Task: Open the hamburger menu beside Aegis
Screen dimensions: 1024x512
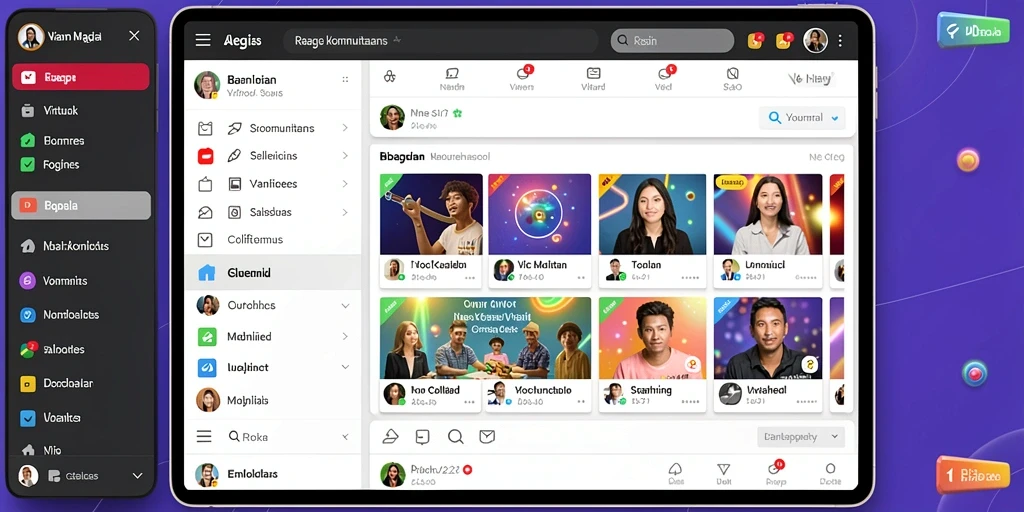Action: (x=203, y=40)
